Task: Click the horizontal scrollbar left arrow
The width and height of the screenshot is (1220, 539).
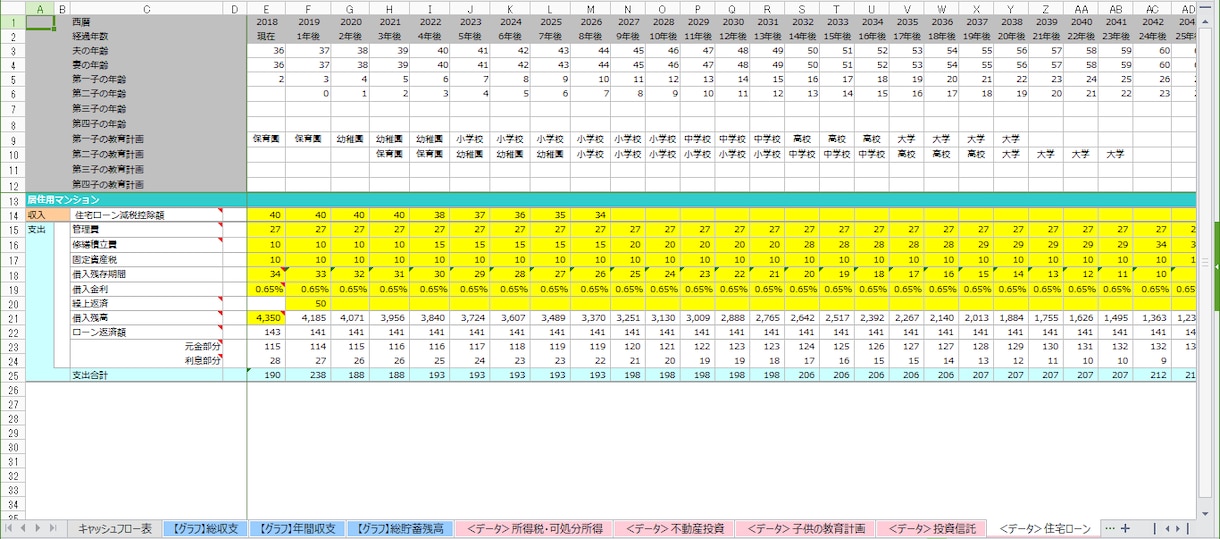Action: point(1166,528)
